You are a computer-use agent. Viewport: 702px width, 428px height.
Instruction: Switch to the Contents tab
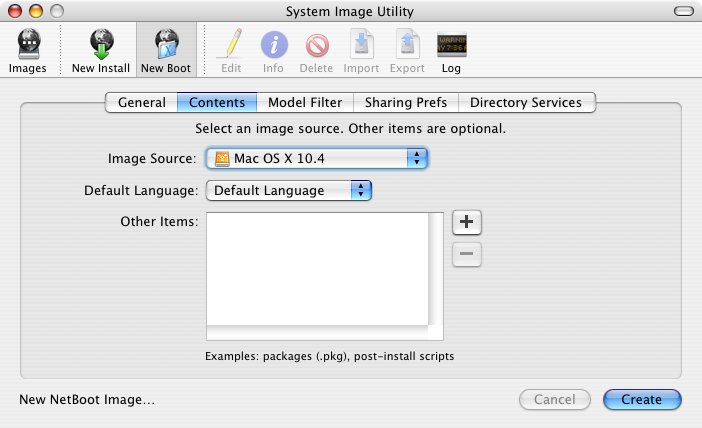tap(217, 103)
